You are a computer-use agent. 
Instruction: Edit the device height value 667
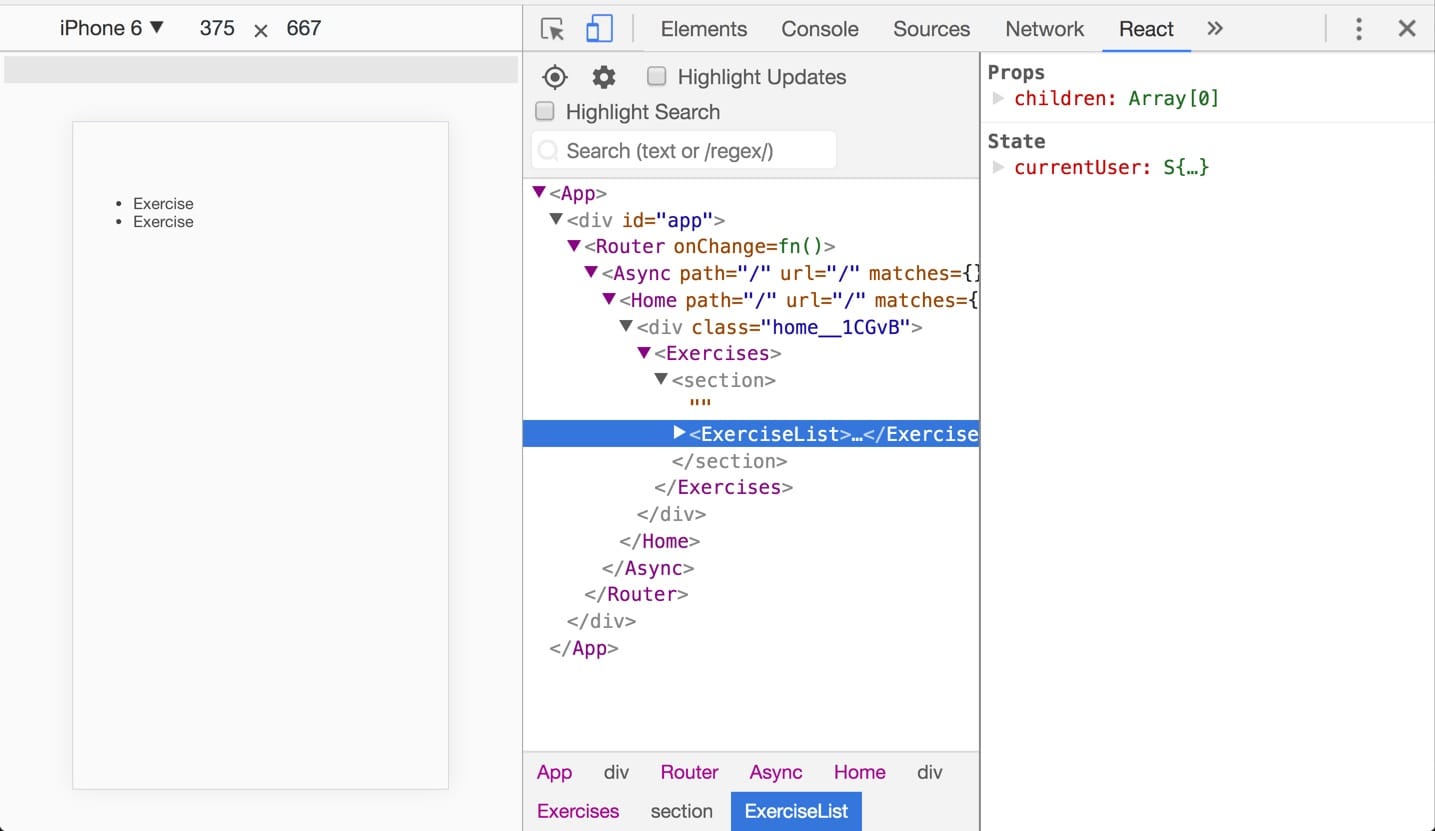tap(304, 28)
